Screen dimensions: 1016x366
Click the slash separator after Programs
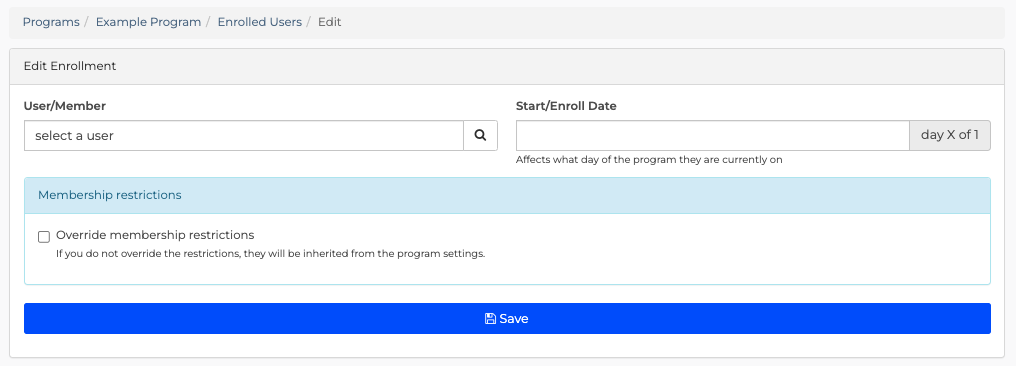pyautogui.click(x=87, y=22)
